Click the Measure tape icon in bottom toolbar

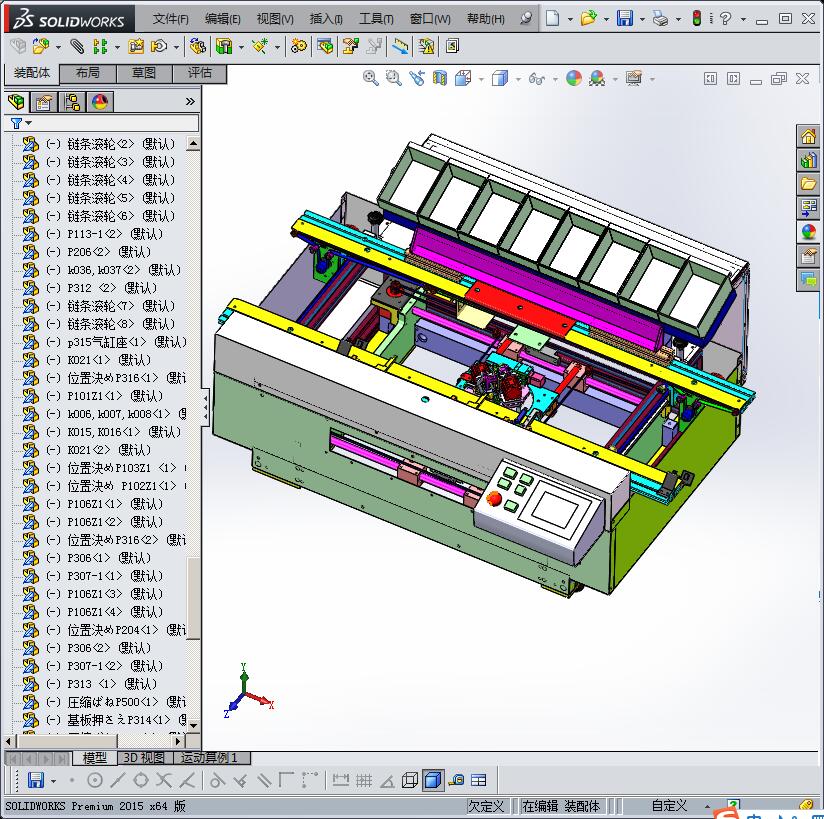[x=456, y=781]
